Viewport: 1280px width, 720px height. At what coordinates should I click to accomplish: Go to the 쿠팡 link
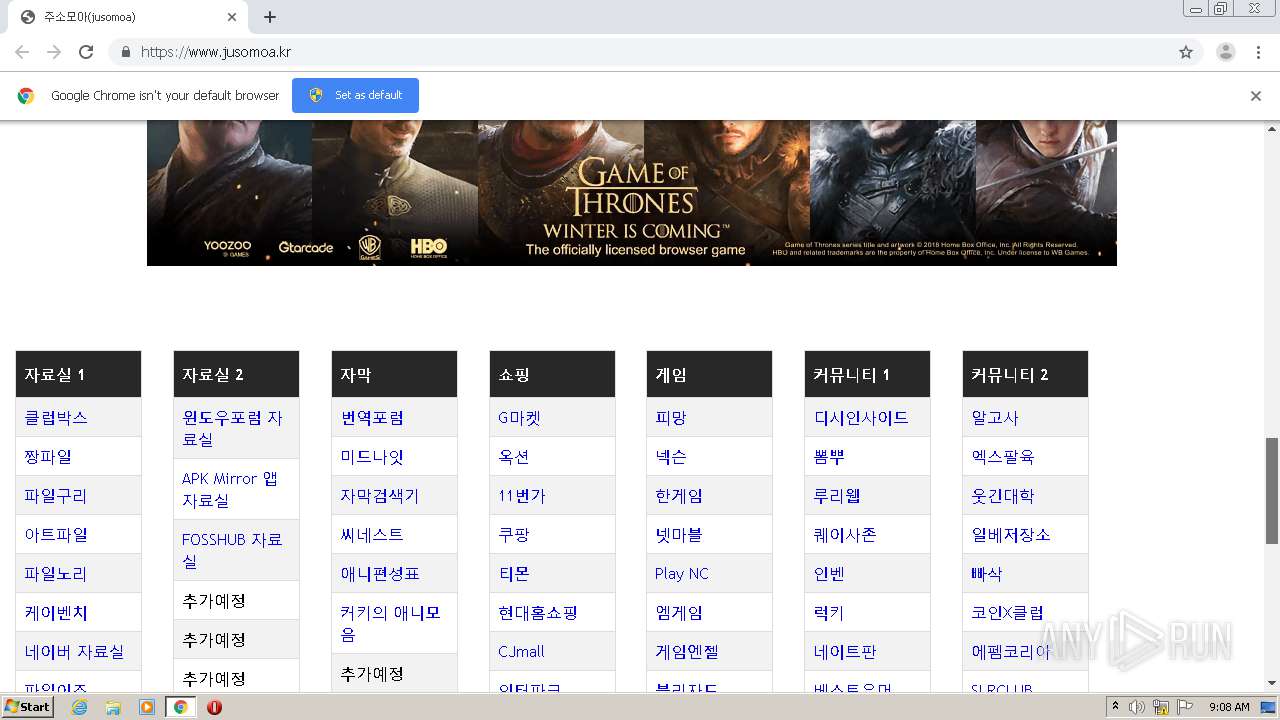pyautogui.click(x=514, y=535)
